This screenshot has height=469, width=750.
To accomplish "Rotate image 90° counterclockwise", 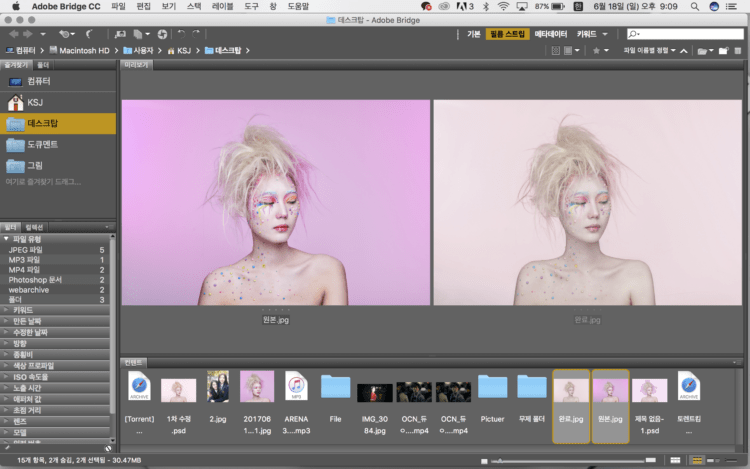I will coord(182,33).
